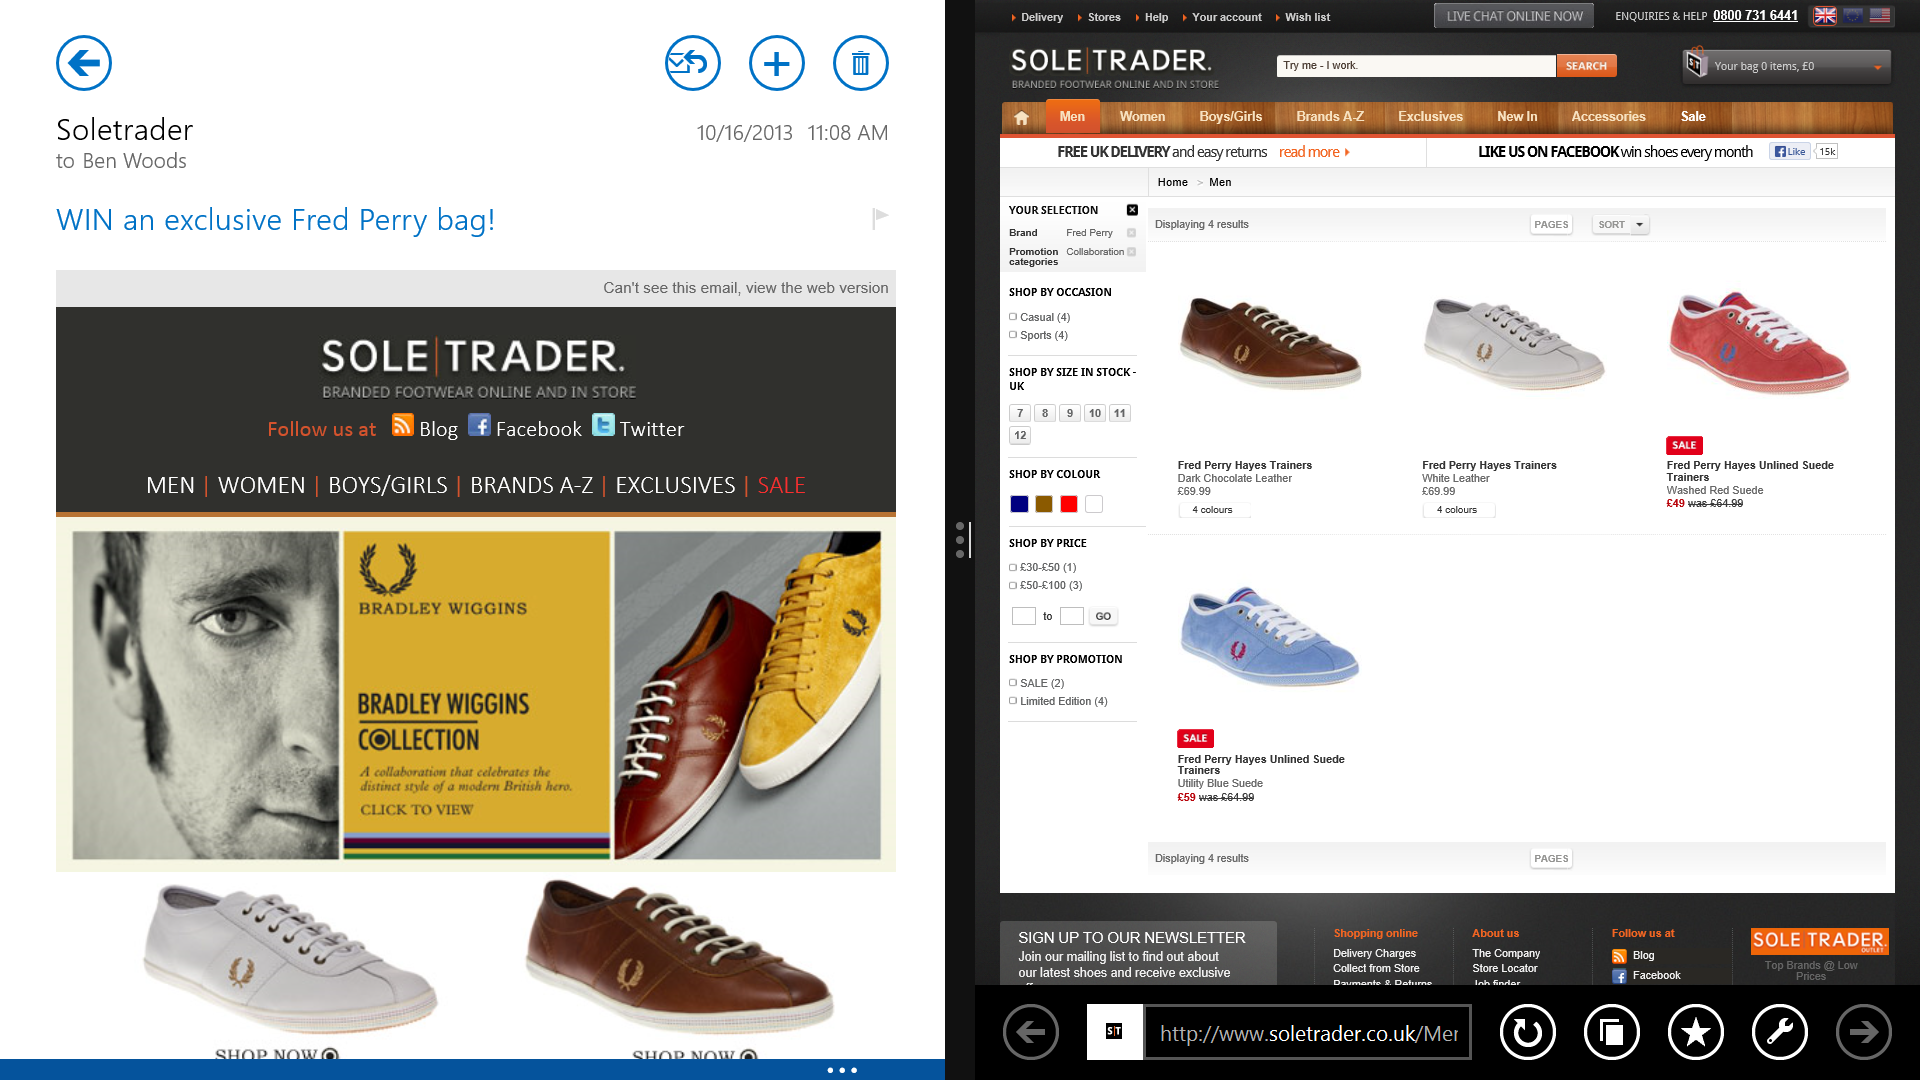Click browser back arrow button
Image resolution: width=1920 pixels, height=1080 pixels.
click(1031, 1032)
